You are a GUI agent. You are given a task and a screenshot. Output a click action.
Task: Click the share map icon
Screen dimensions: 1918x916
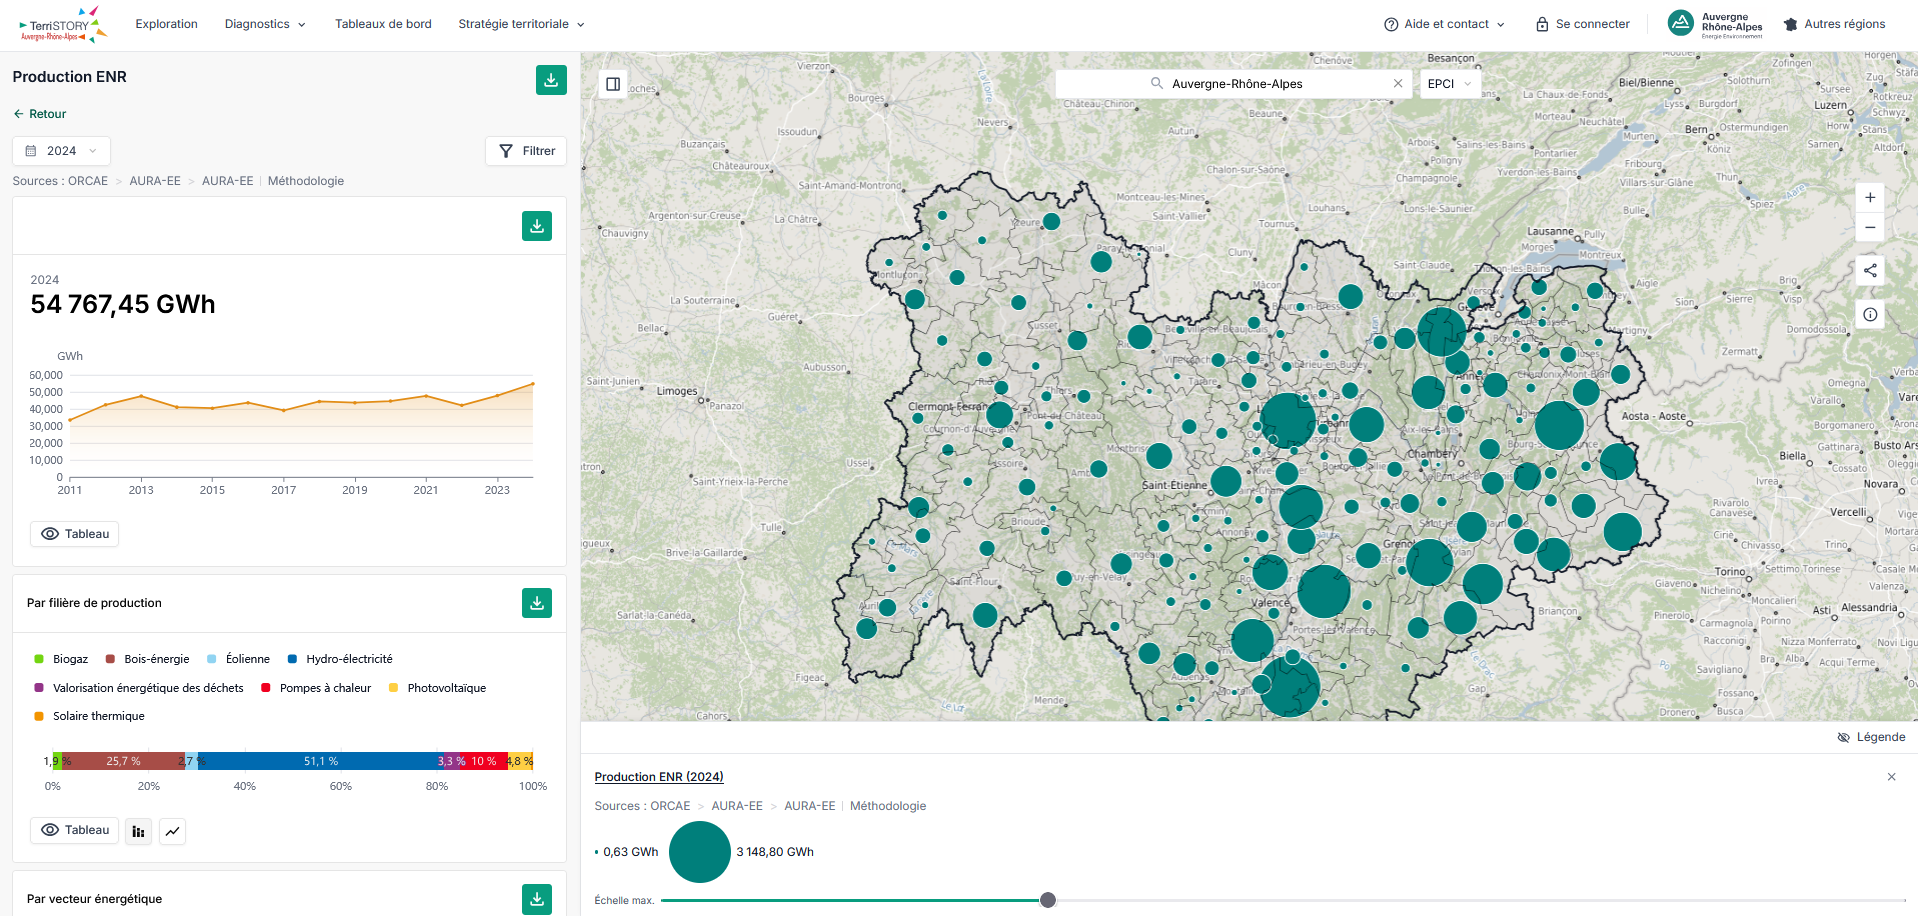[1870, 270]
